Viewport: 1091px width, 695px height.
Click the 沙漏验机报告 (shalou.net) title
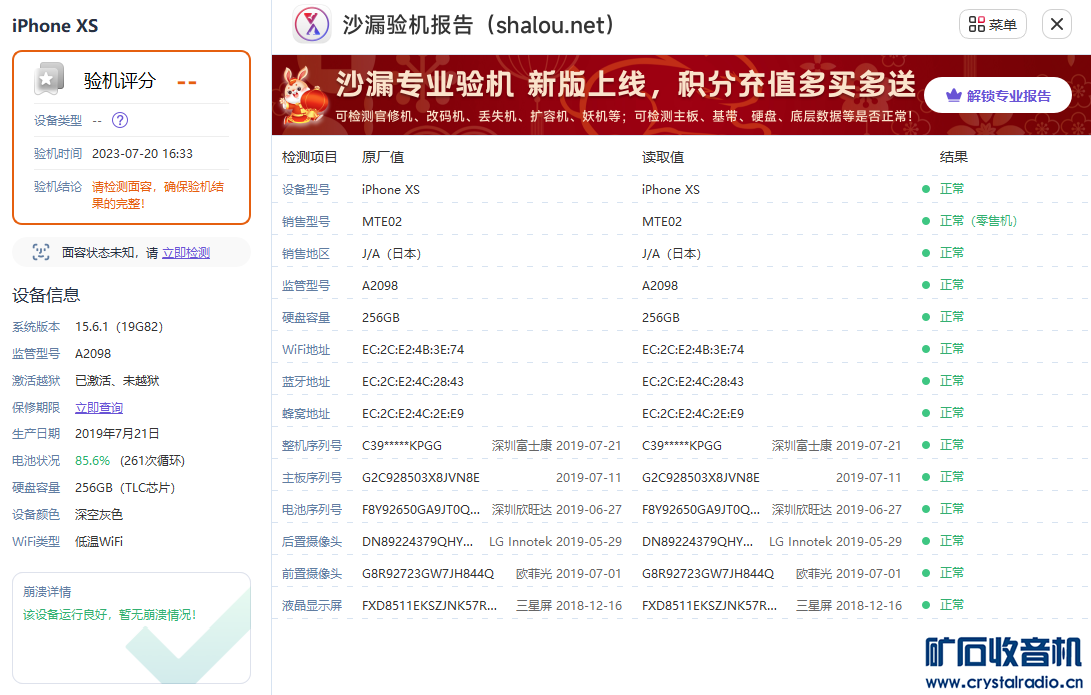[479, 25]
